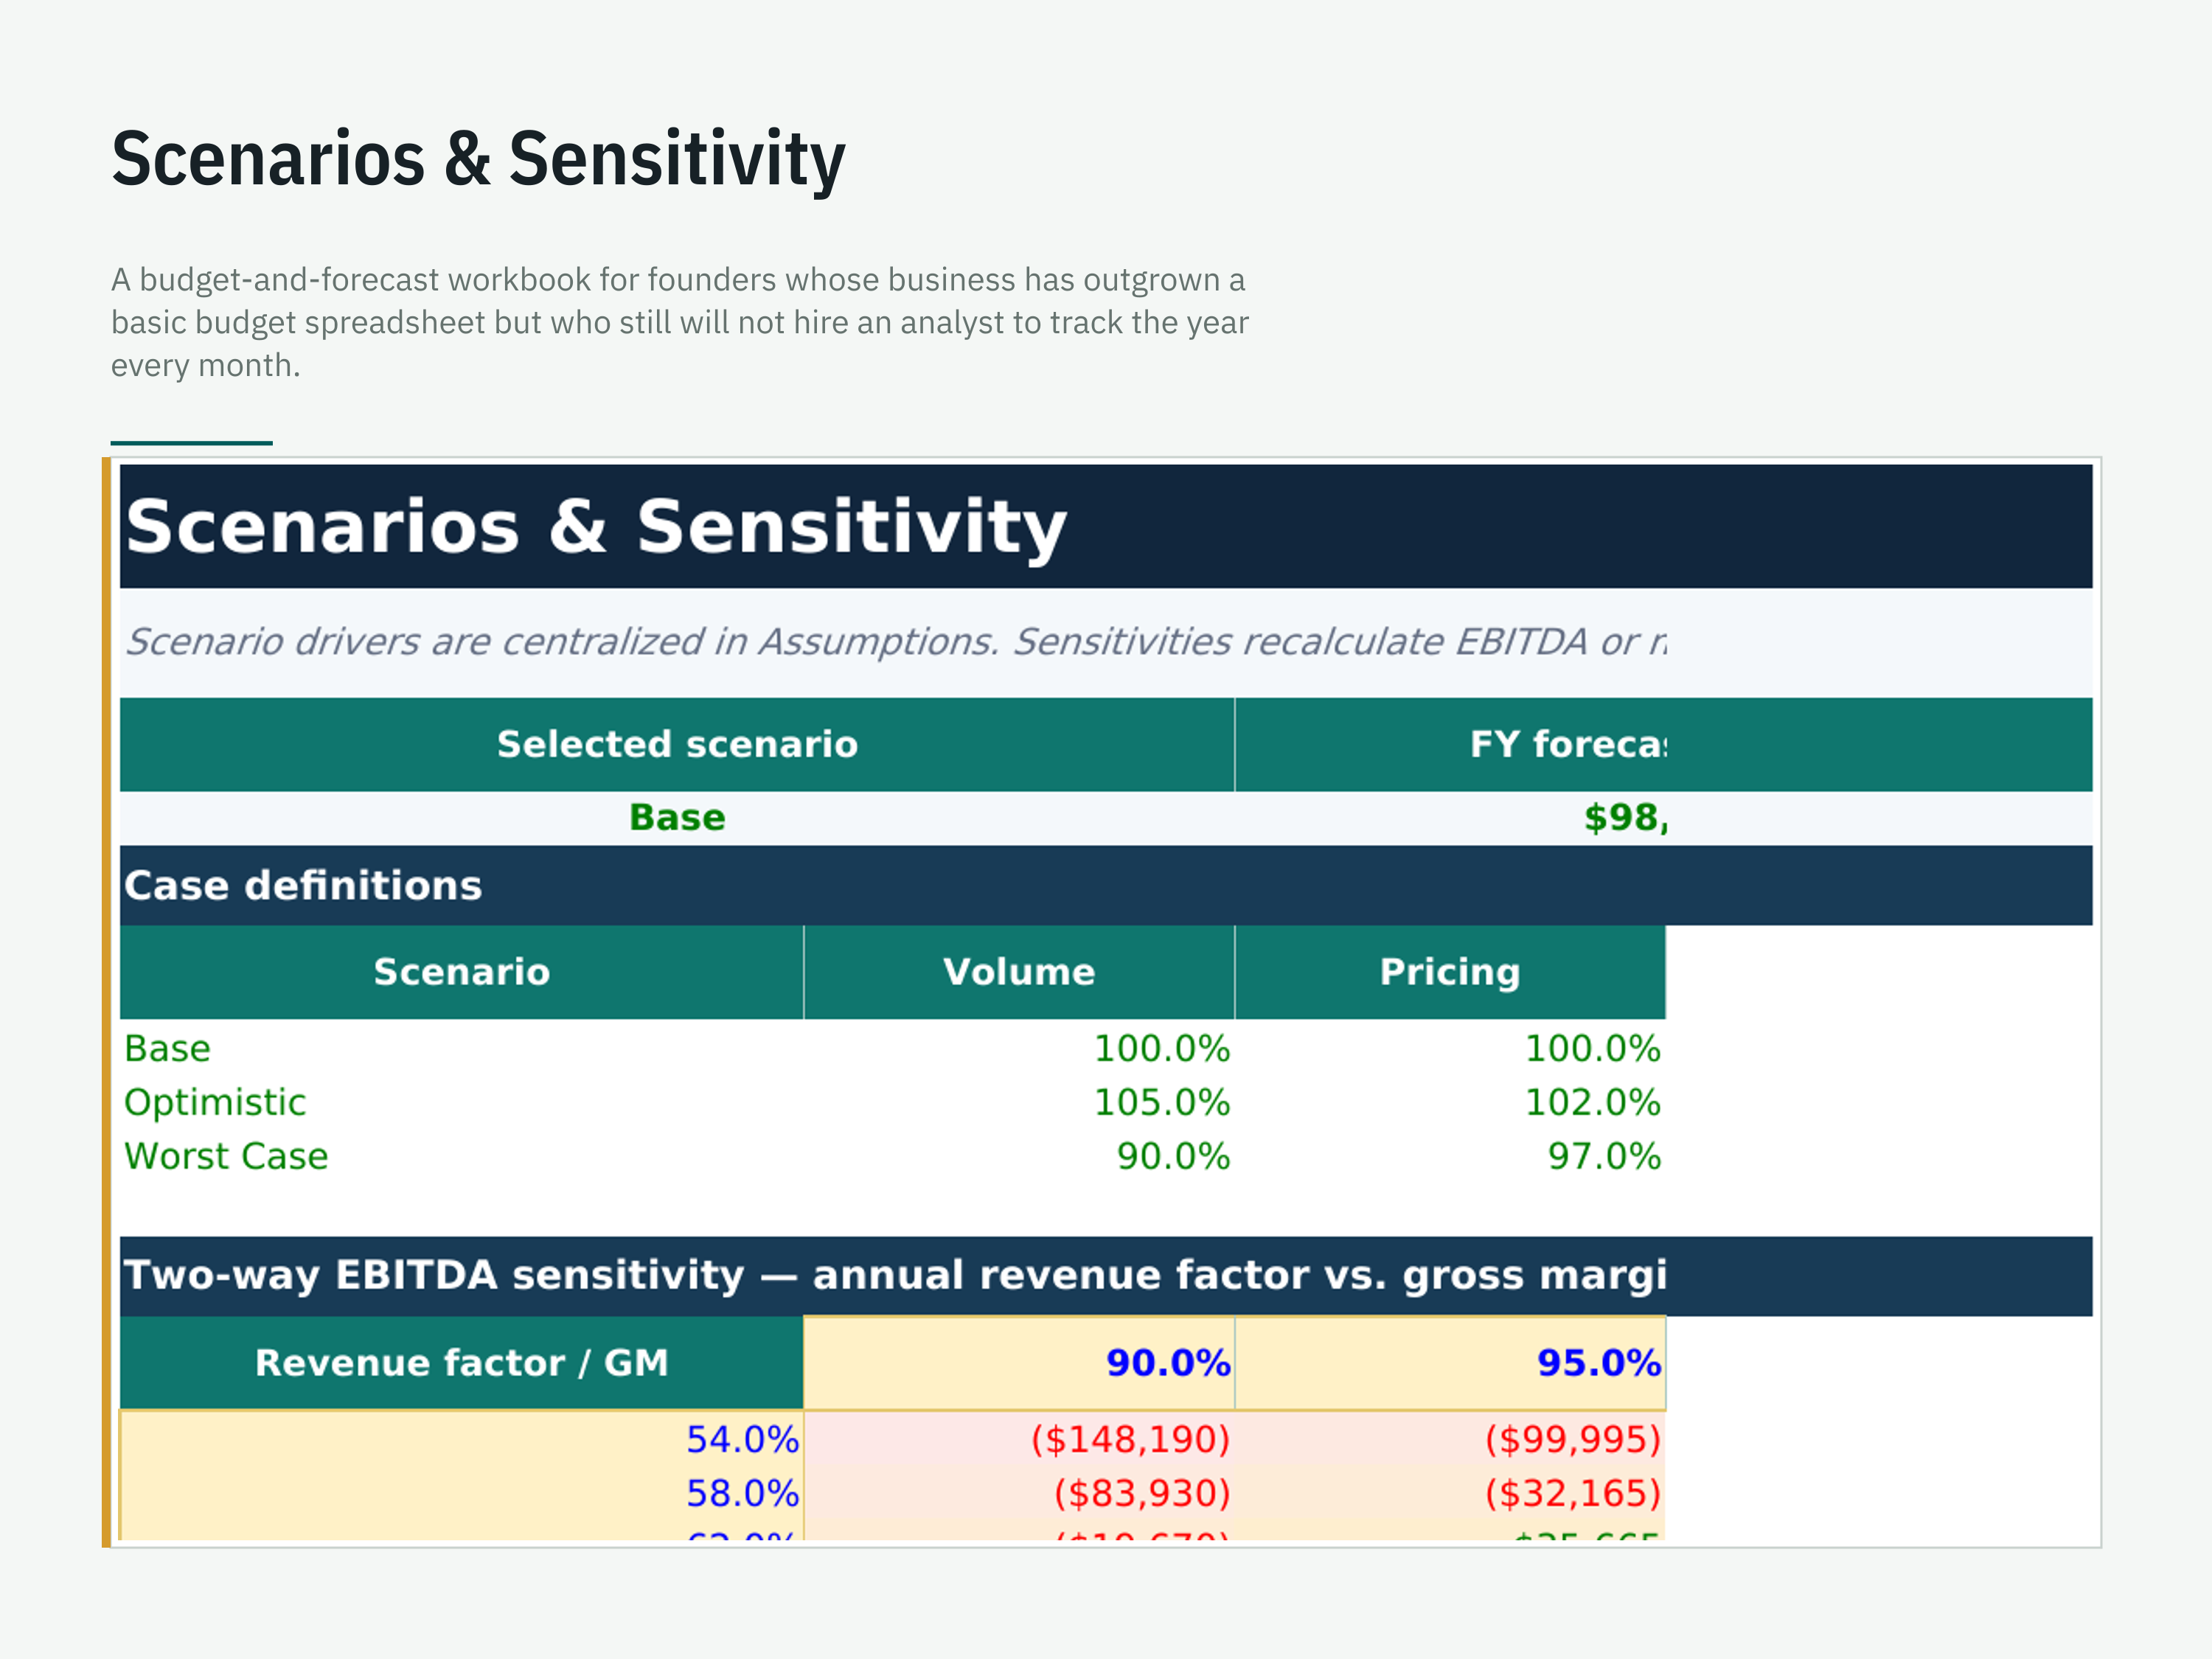
Task: Edit the 54.0% gross margin input cell
Action: [461, 1439]
